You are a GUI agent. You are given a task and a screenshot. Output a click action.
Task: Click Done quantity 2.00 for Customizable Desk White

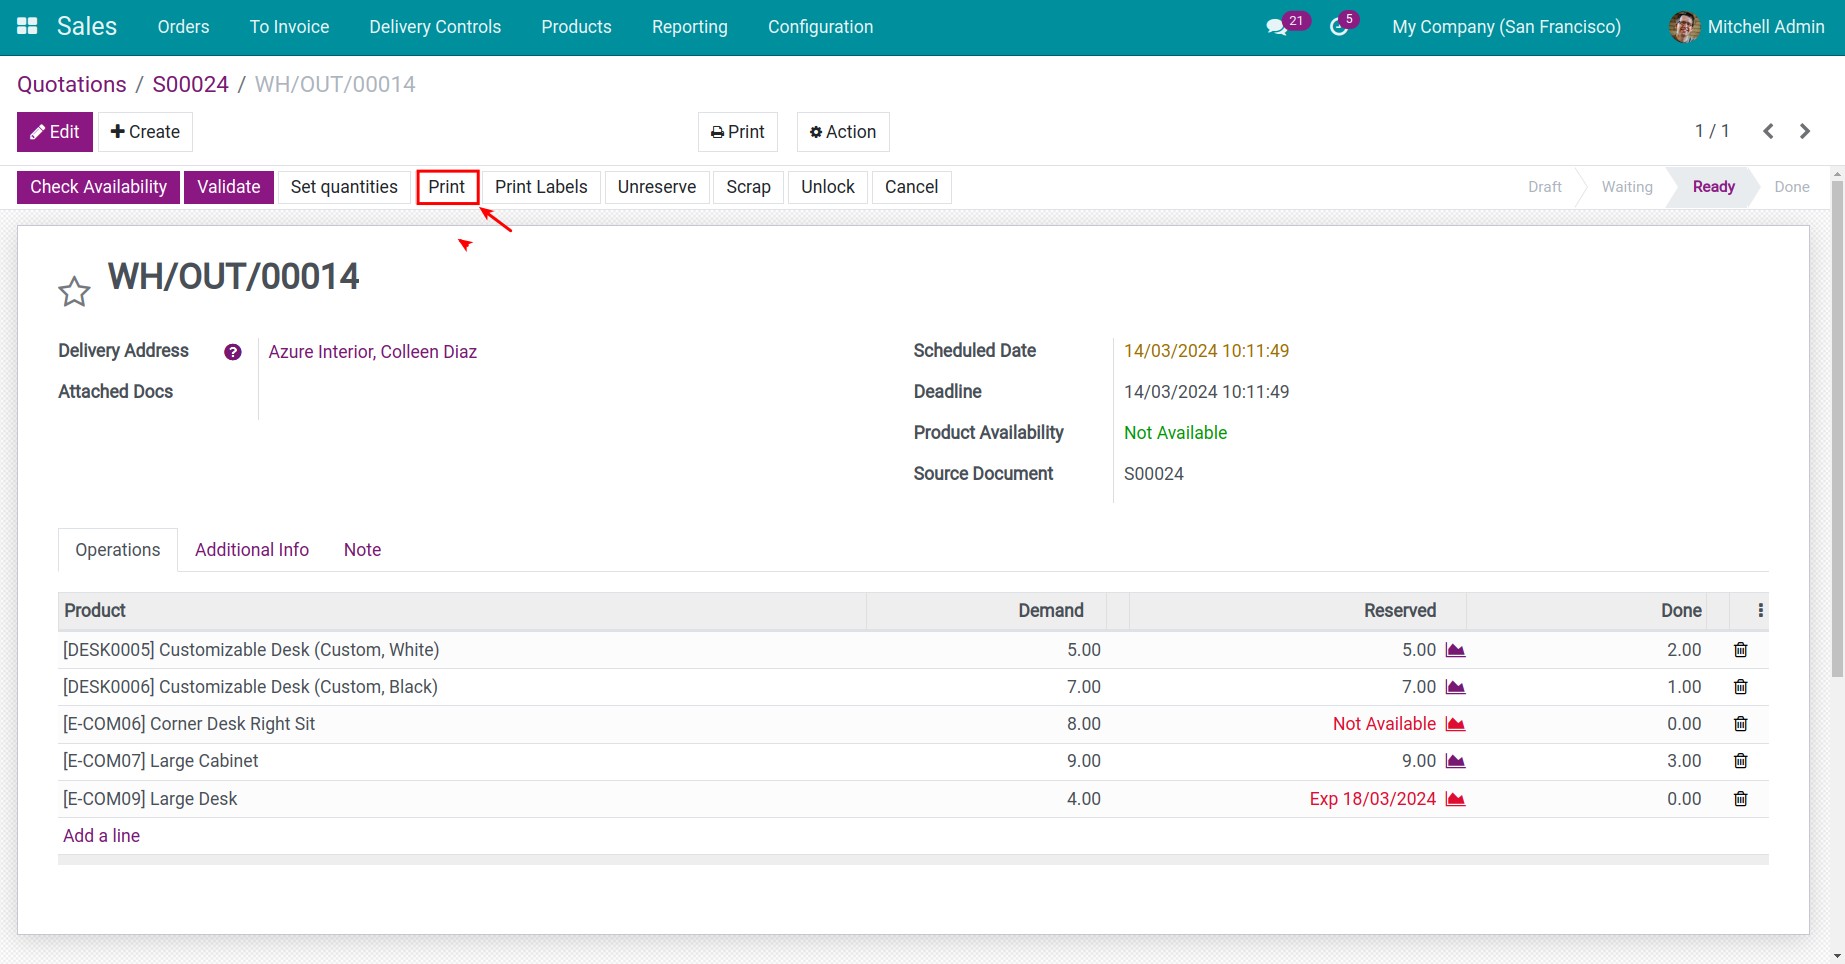pos(1684,650)
